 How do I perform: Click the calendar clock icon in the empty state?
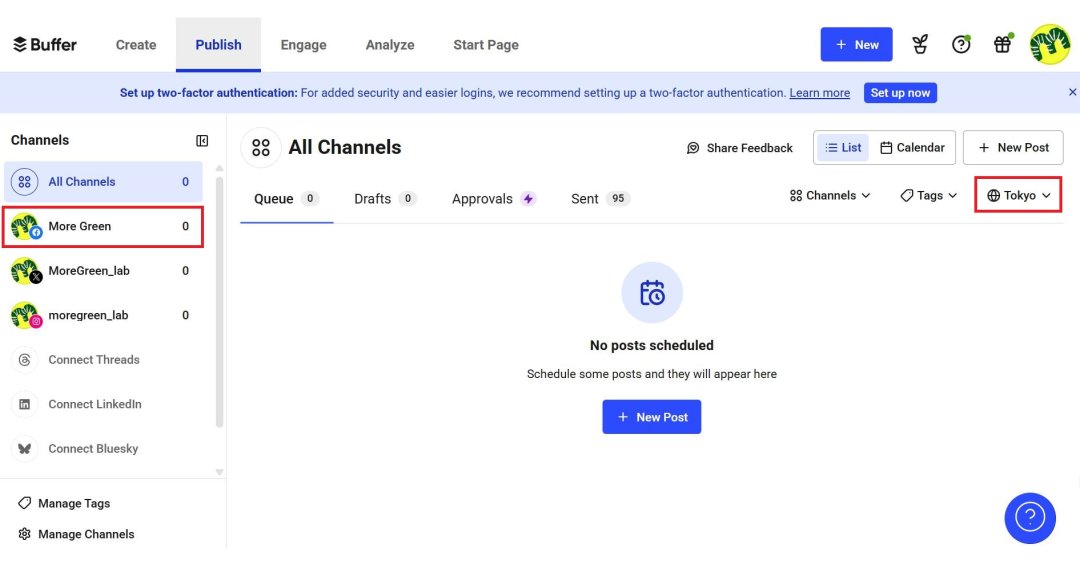pyautogui.click(x=652, y=293)
